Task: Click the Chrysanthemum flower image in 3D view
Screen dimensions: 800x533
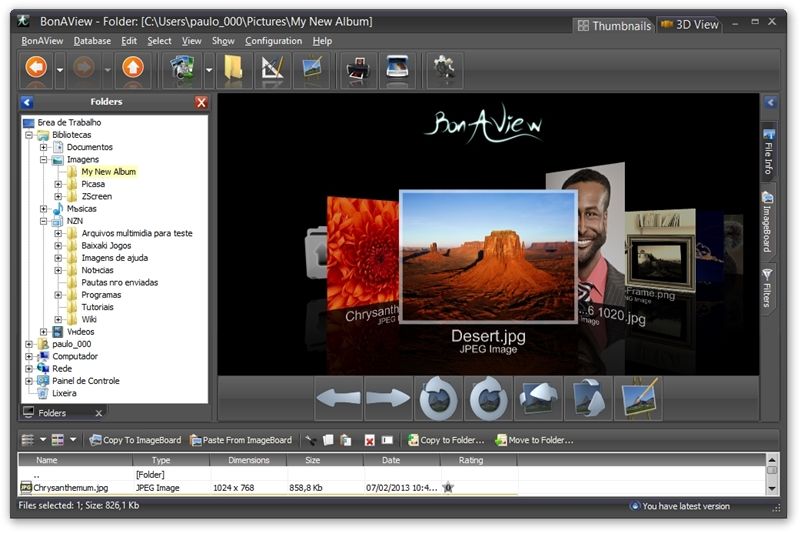Action: (x=362, y=252)
